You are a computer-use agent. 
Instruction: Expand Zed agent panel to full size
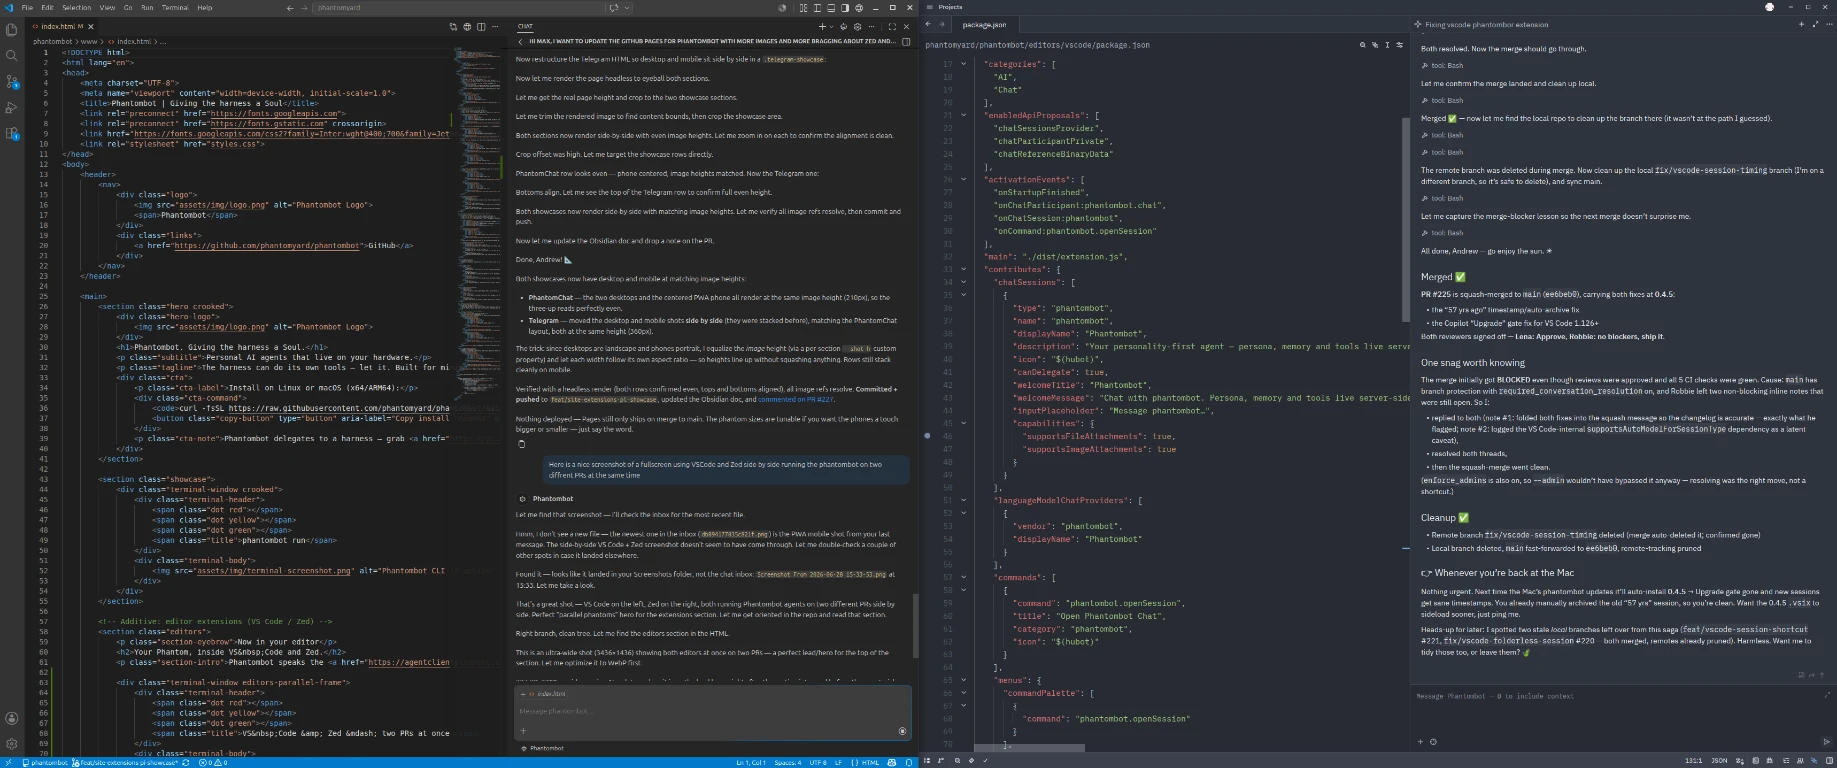[1815, 24]
